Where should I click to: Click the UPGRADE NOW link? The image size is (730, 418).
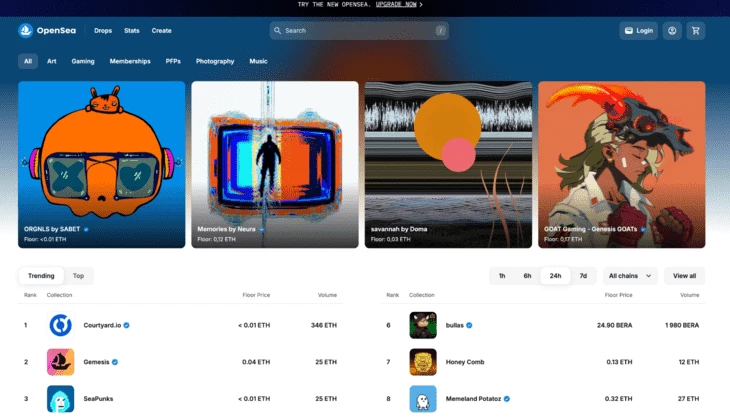[396, 4]
